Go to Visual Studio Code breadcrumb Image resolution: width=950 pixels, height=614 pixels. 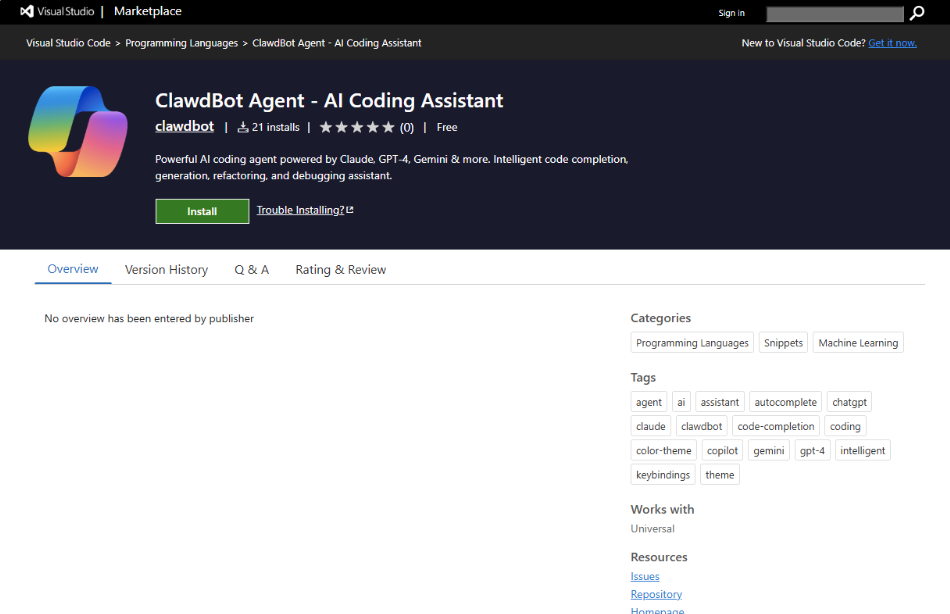click(68, 43)
